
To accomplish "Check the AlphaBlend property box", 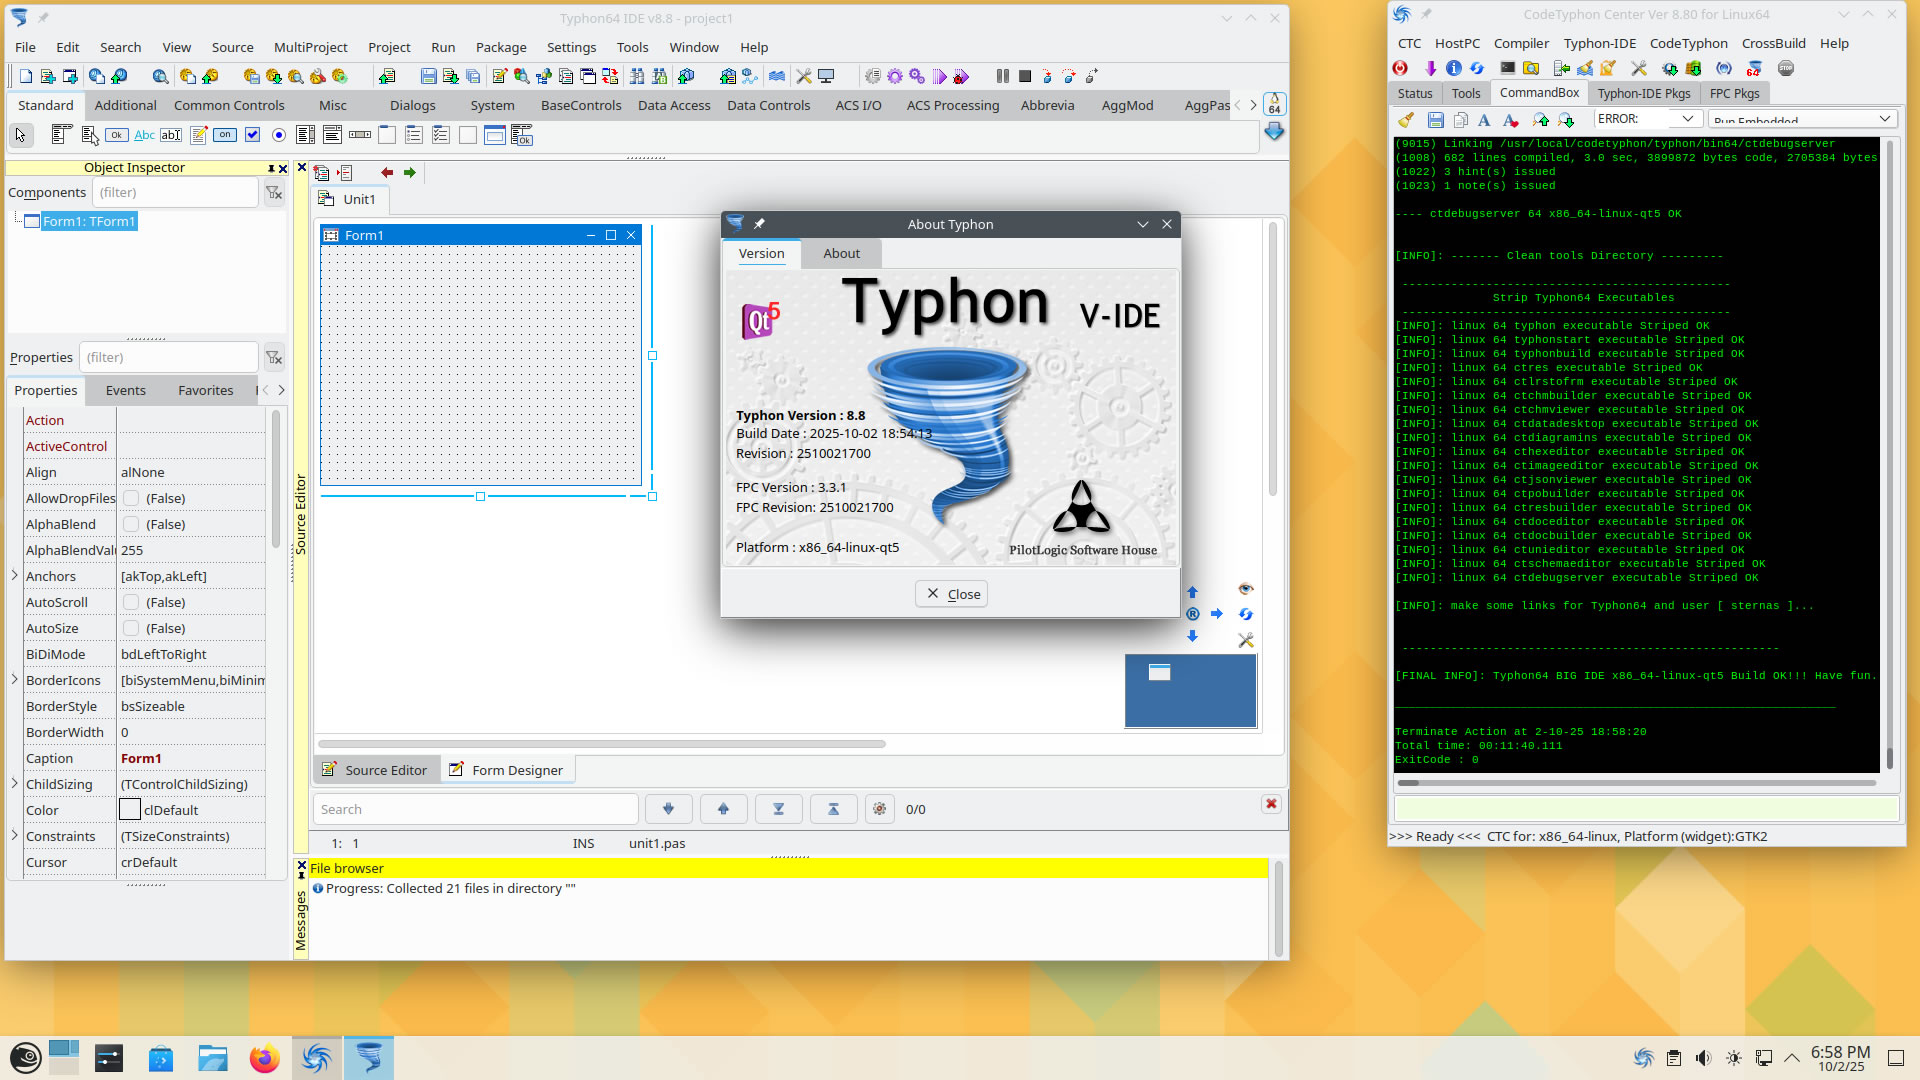I will click(x=131, y=524).
